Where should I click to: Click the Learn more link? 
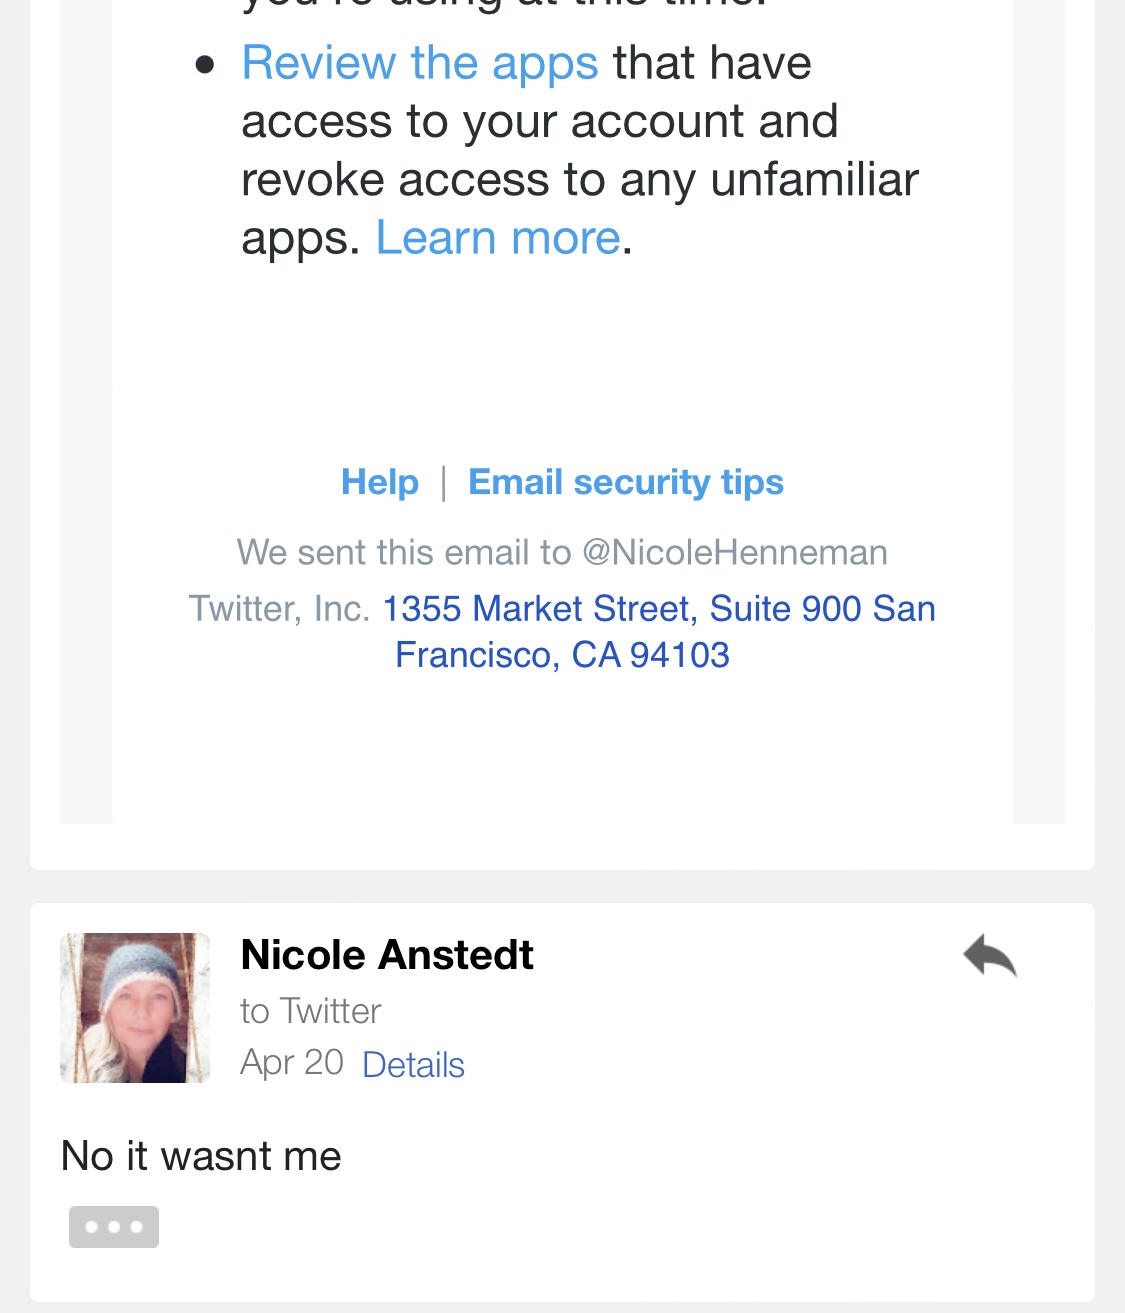coord(498,238)
